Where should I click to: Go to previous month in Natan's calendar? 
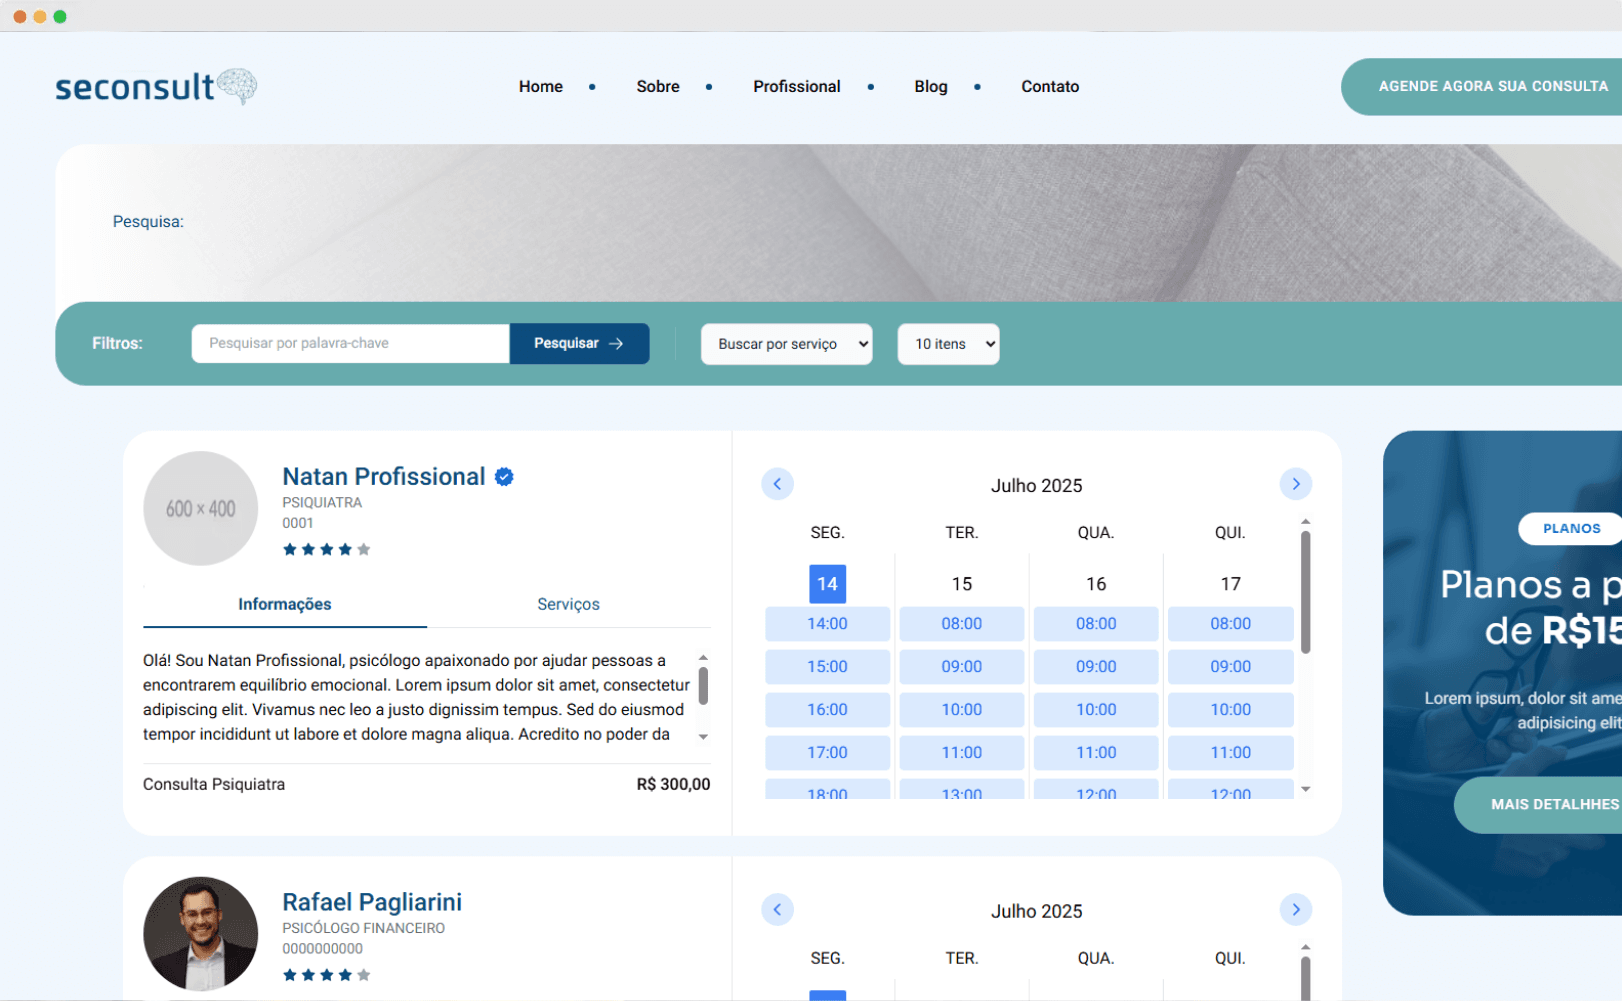tap(777, 484)
